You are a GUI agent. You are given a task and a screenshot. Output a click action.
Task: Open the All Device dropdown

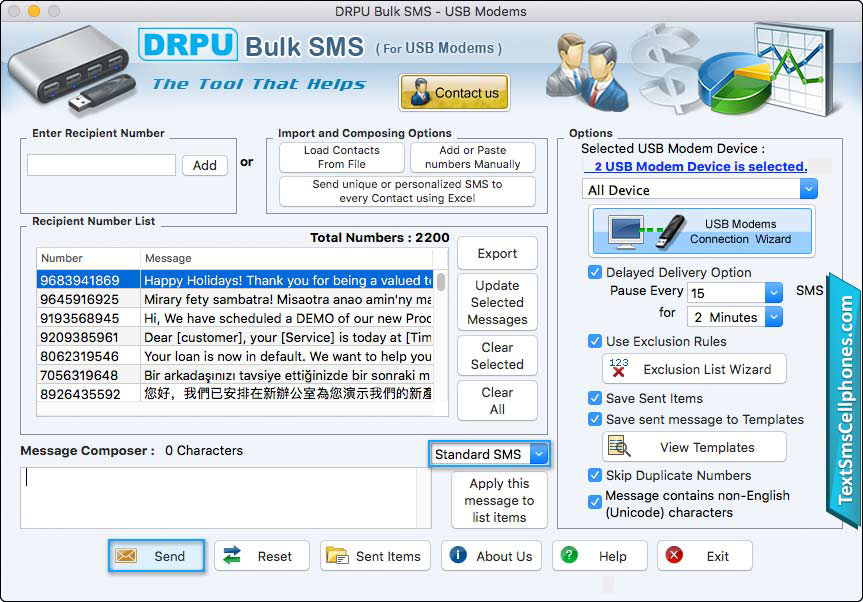(x=700, y=190)
